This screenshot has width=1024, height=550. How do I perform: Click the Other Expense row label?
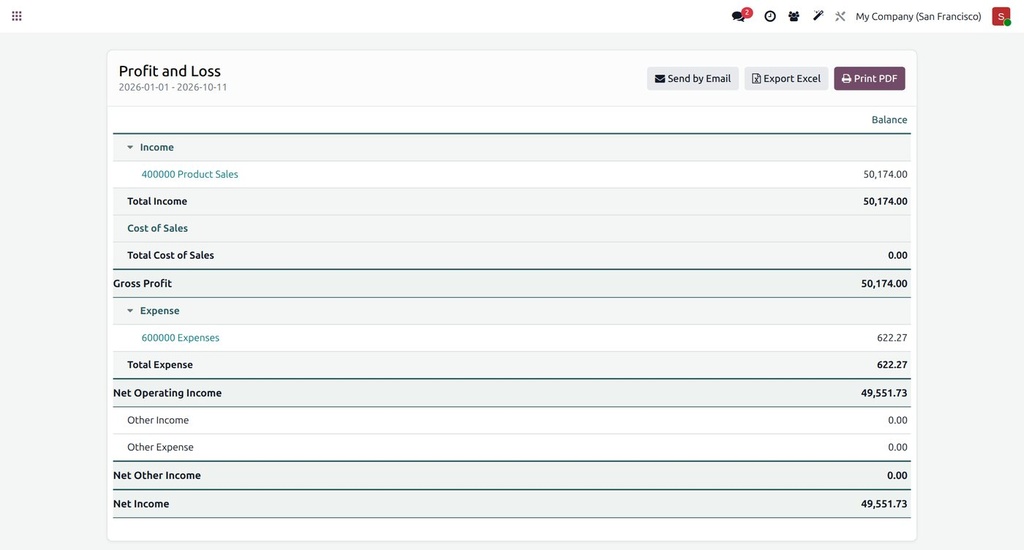(x=160, y=447)
